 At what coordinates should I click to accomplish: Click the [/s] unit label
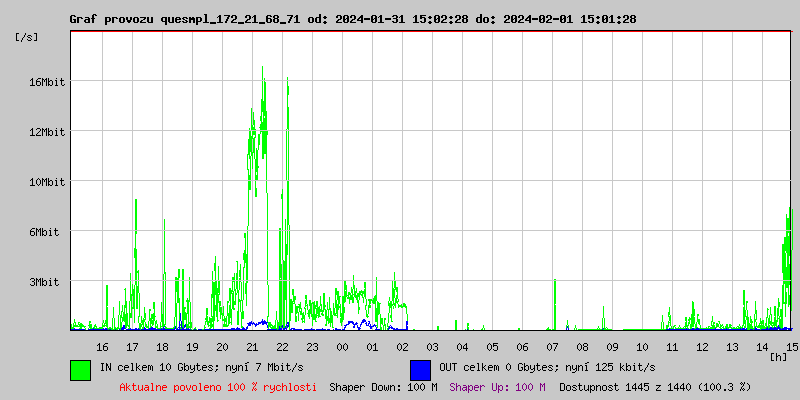tap(27, 37)
